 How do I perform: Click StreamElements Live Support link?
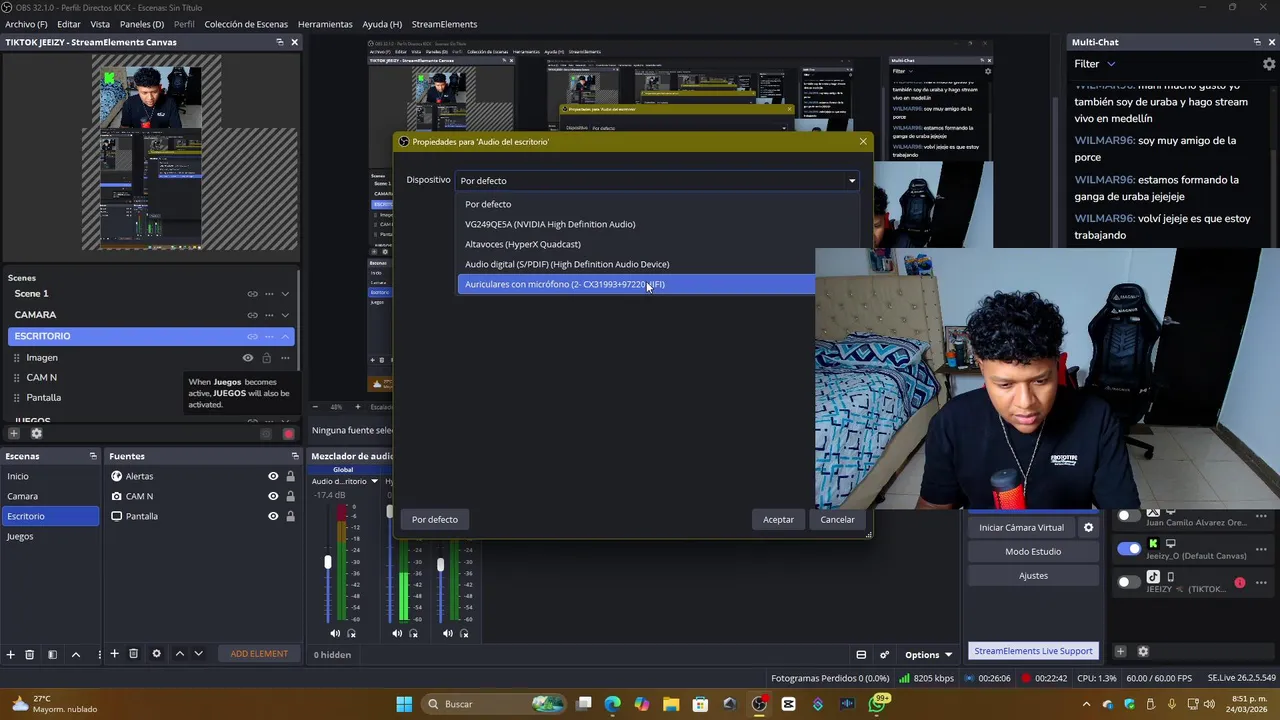coord(1033,651)
